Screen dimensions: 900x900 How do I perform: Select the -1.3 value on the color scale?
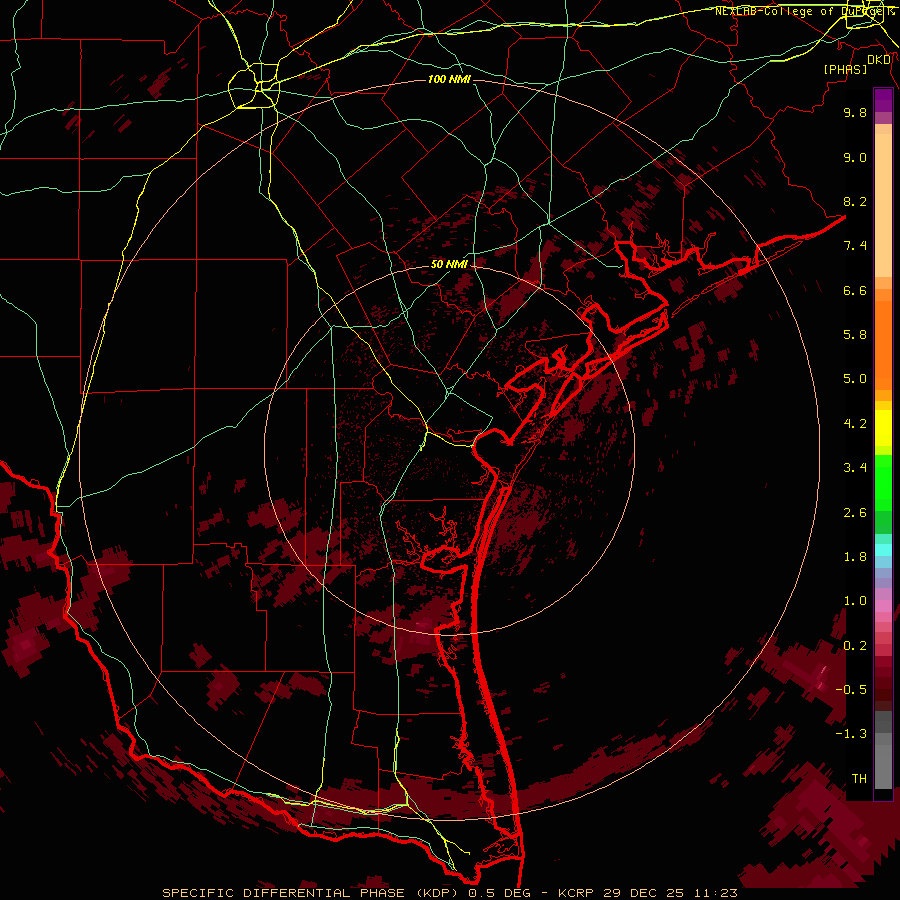pyautogui.click(x=851, y=734)
